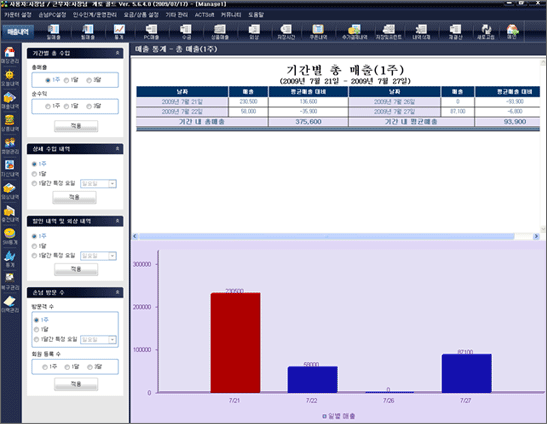This screenshot has height=424, width=547.
Task: Open the two-people member icon in sidebar
Action: tap(10, 143)
